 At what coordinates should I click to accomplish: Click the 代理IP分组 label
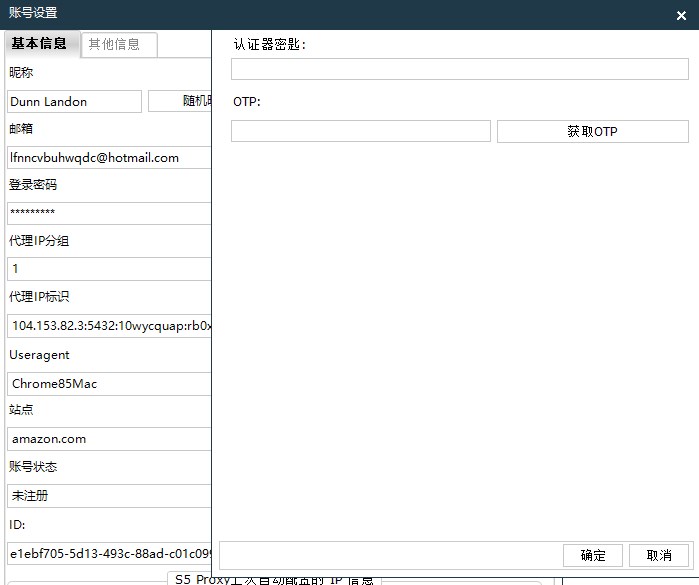tap(39, 241)
